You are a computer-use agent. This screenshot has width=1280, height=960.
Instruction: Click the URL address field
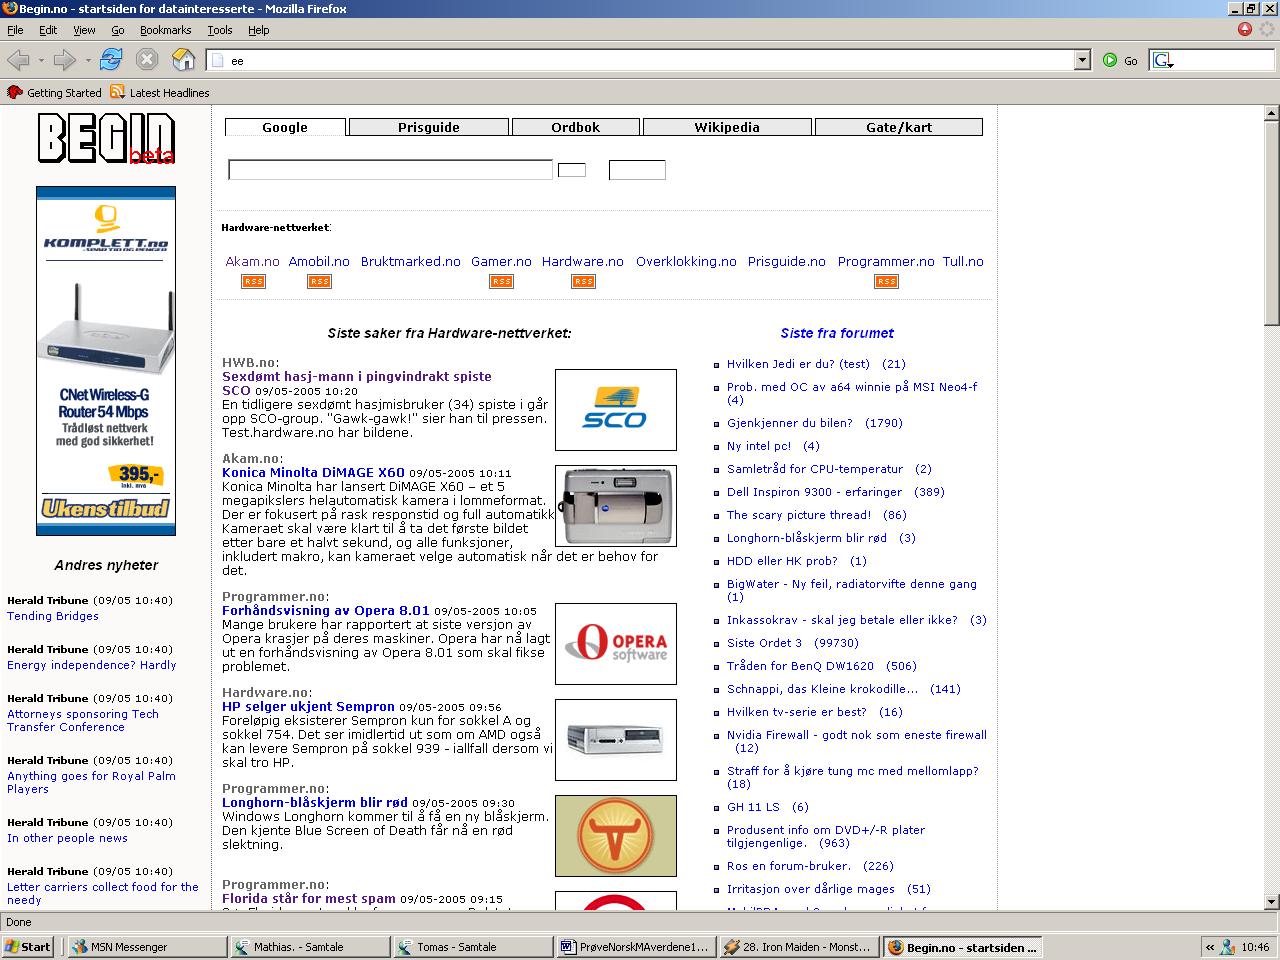click(x=650, y=60)
